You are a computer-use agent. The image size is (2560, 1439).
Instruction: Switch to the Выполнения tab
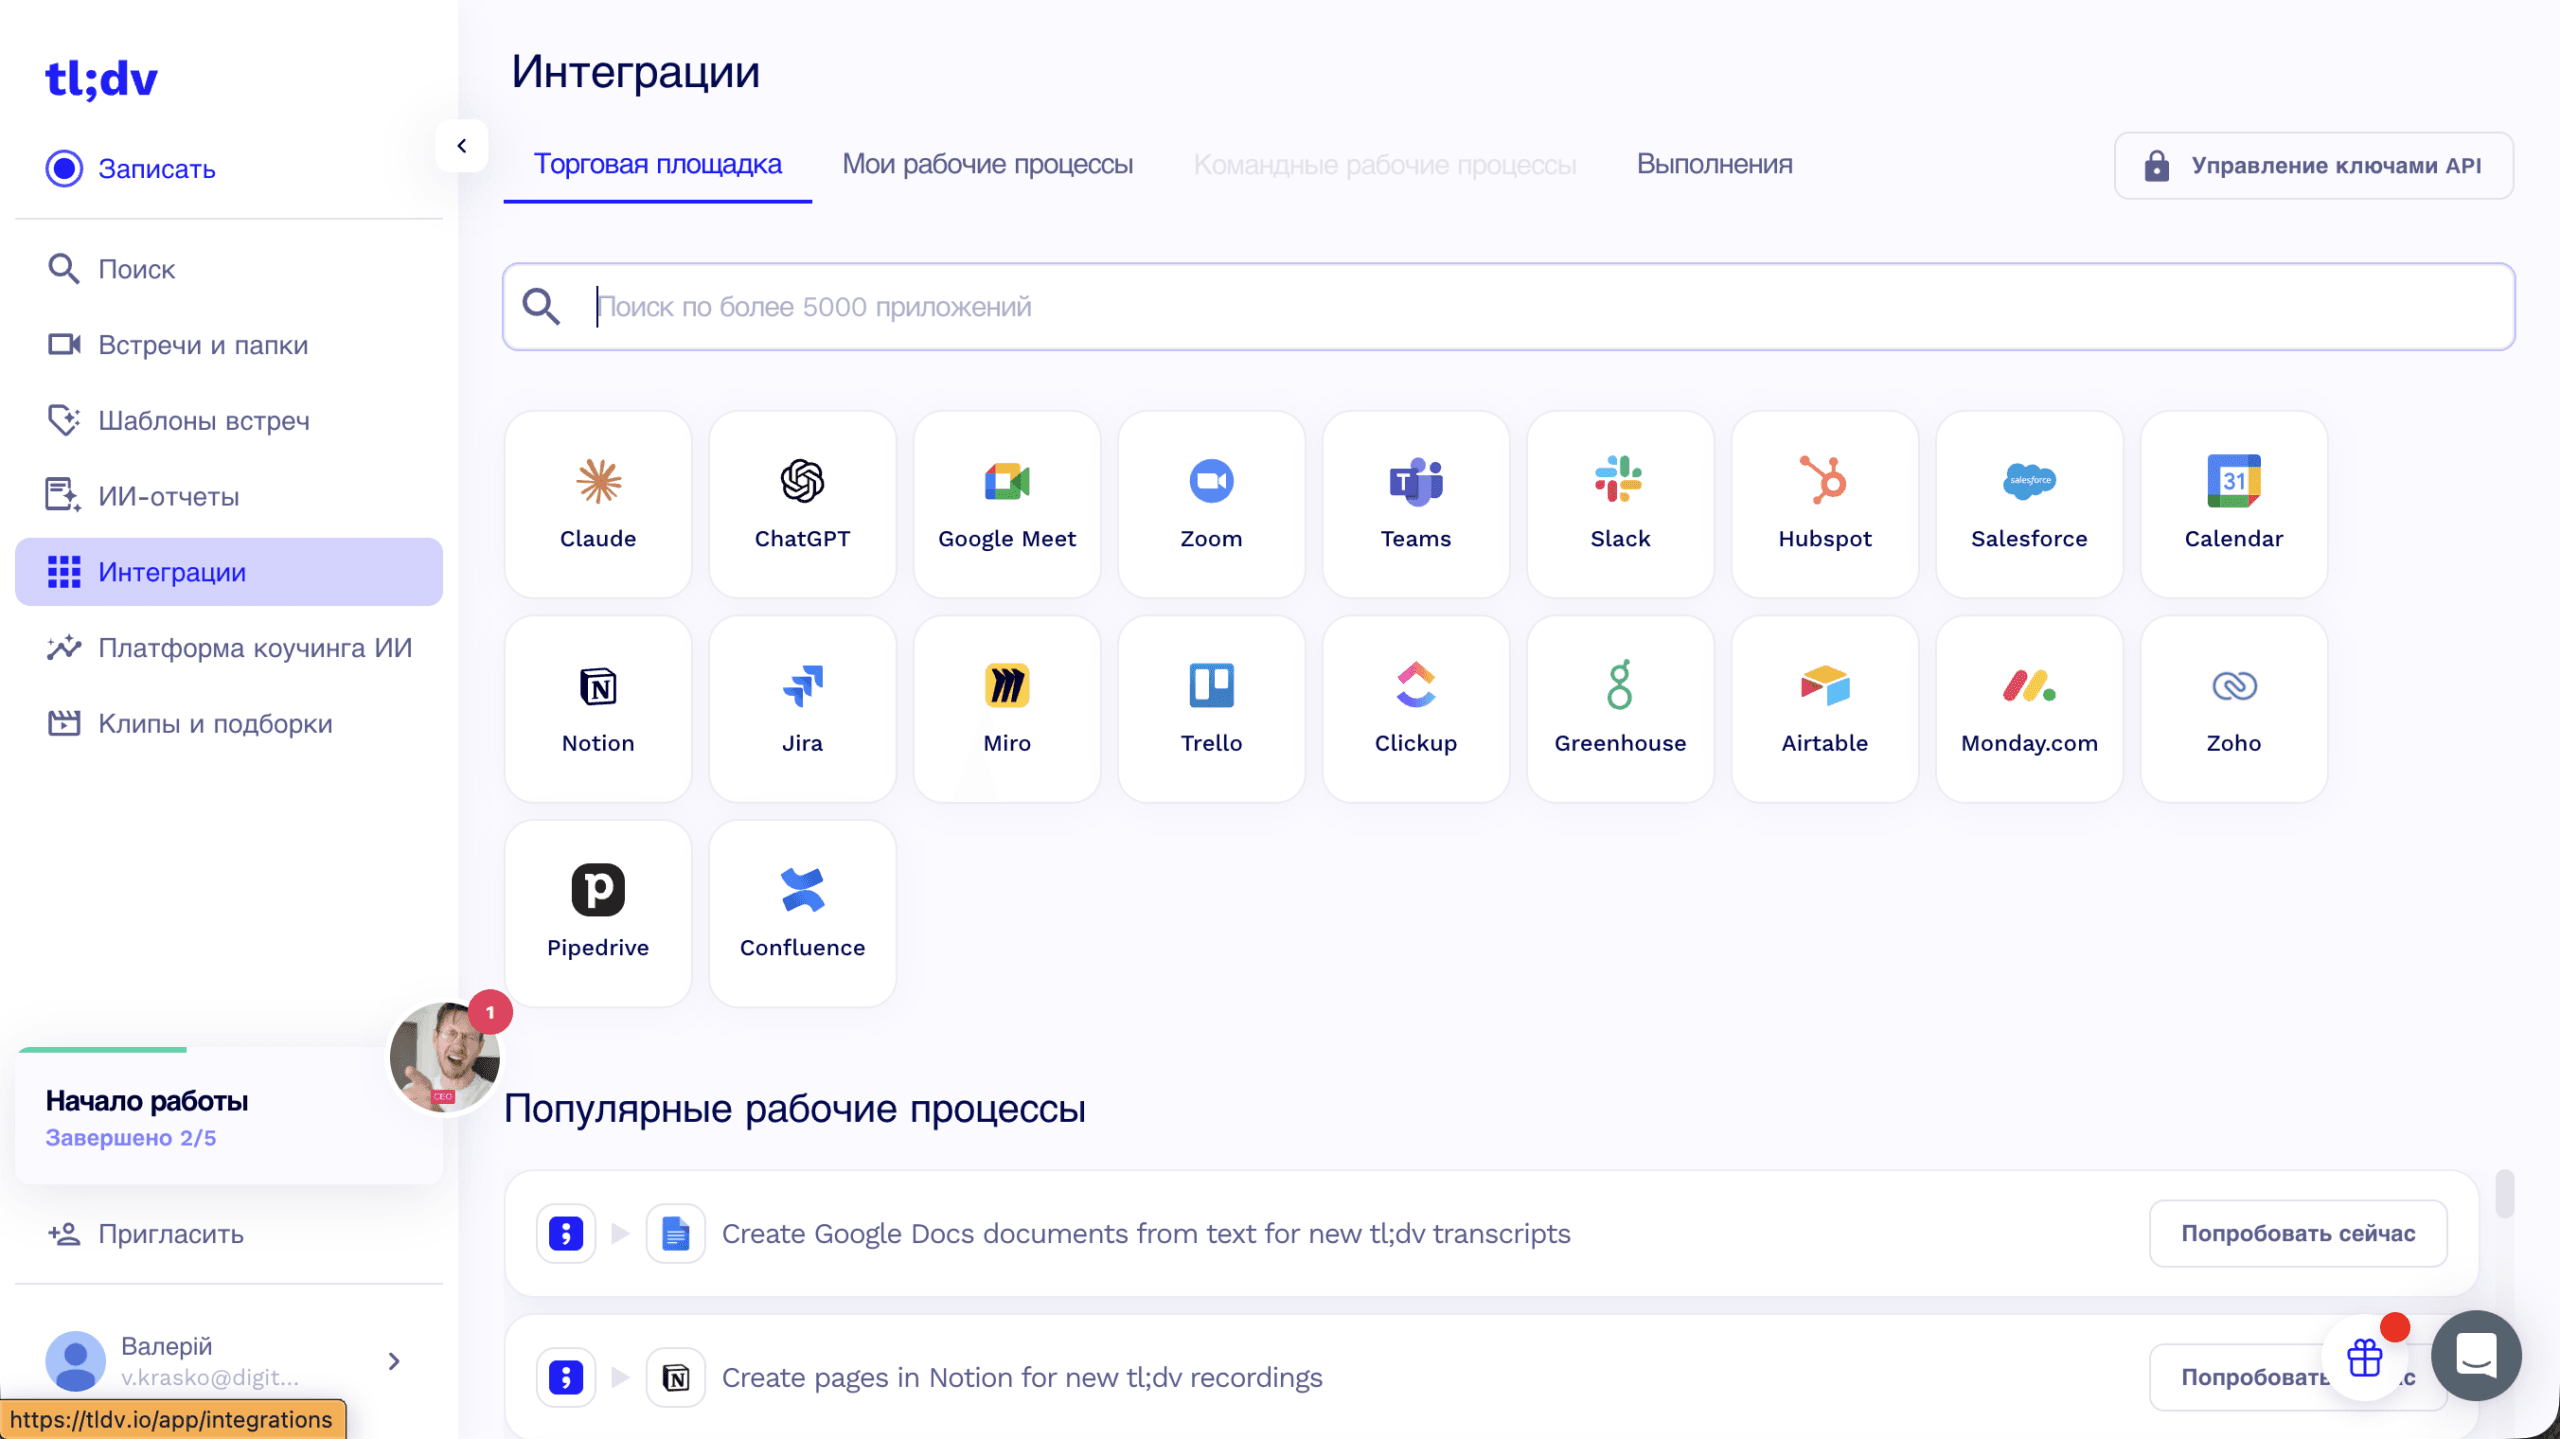pos(1714,164)
